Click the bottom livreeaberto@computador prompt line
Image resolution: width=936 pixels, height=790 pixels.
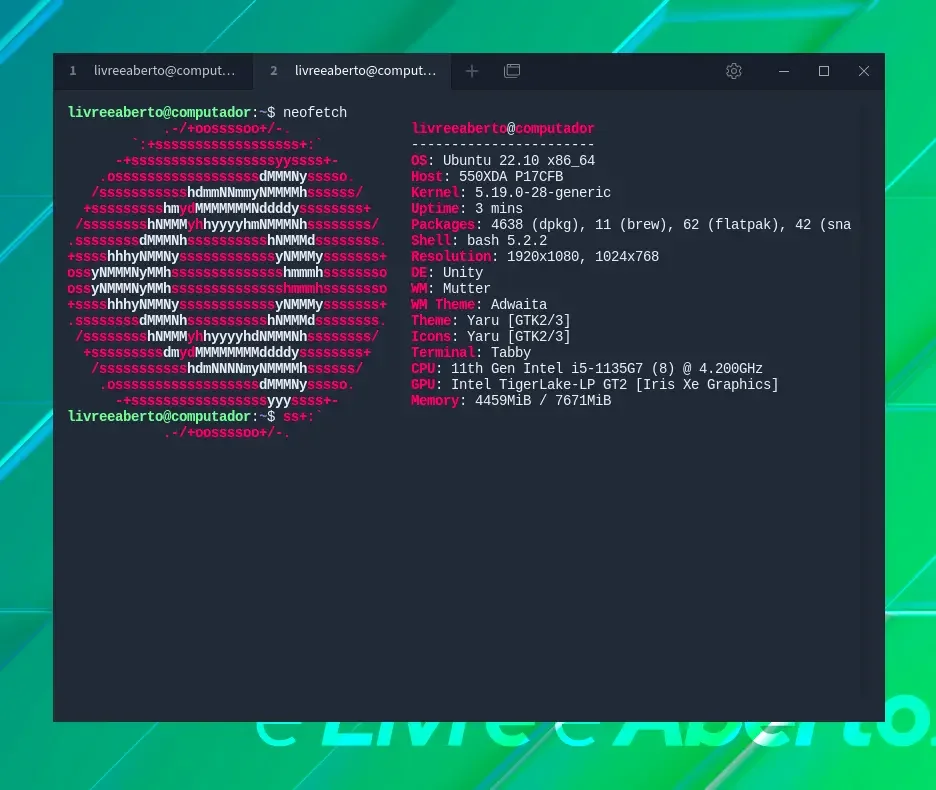(x=195, y=416)
